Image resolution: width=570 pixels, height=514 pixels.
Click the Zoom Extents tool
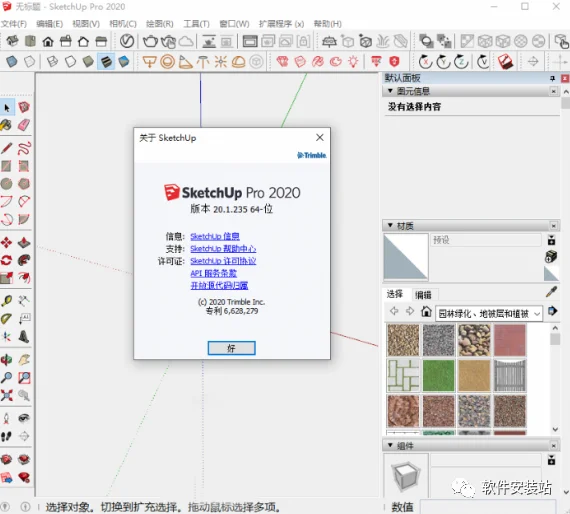6,395
